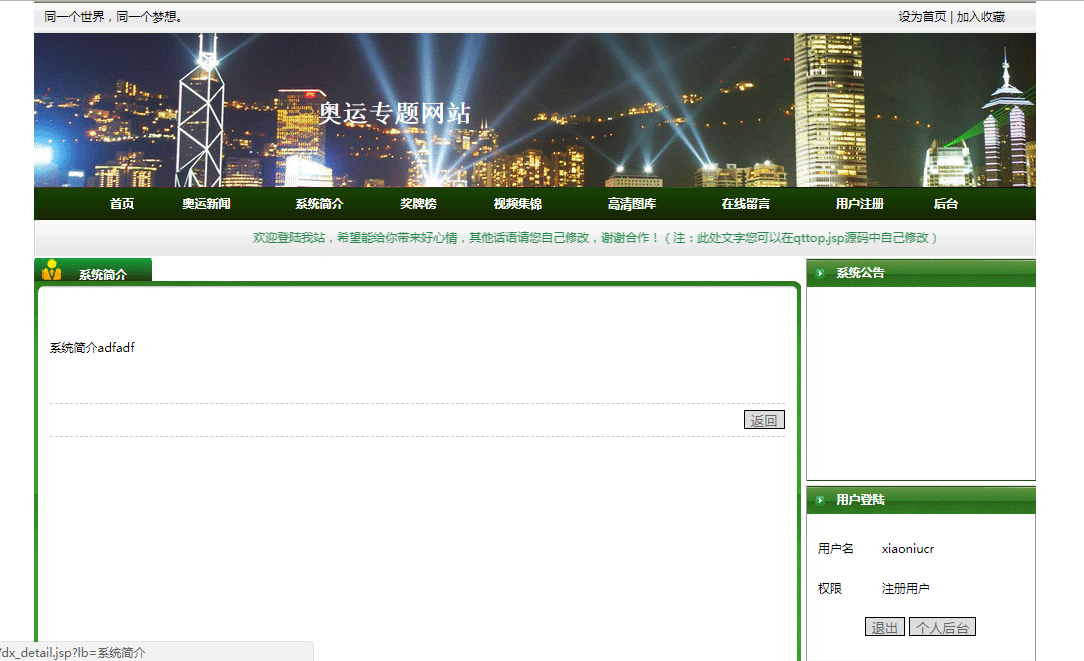
Task: Click the 系统简介adfadf content text
Action: [x=92, y=348]
